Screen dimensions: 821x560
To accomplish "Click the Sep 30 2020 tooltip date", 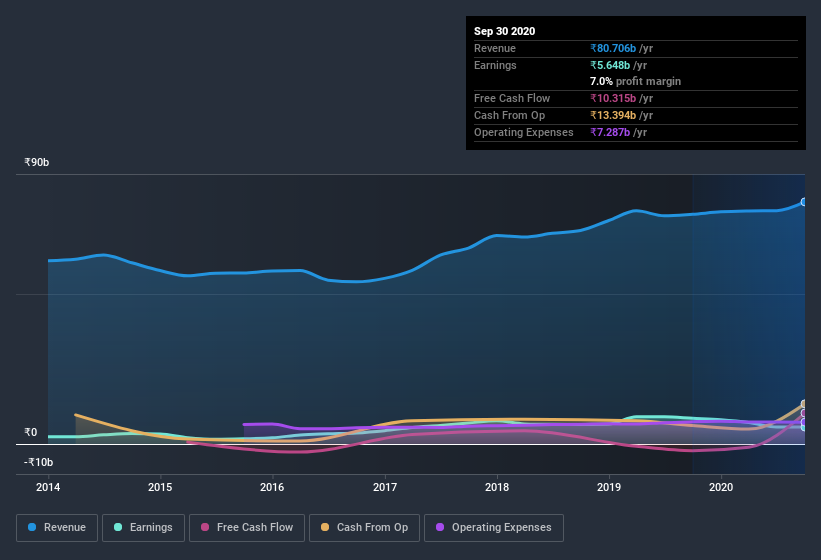I will [505, 31].
